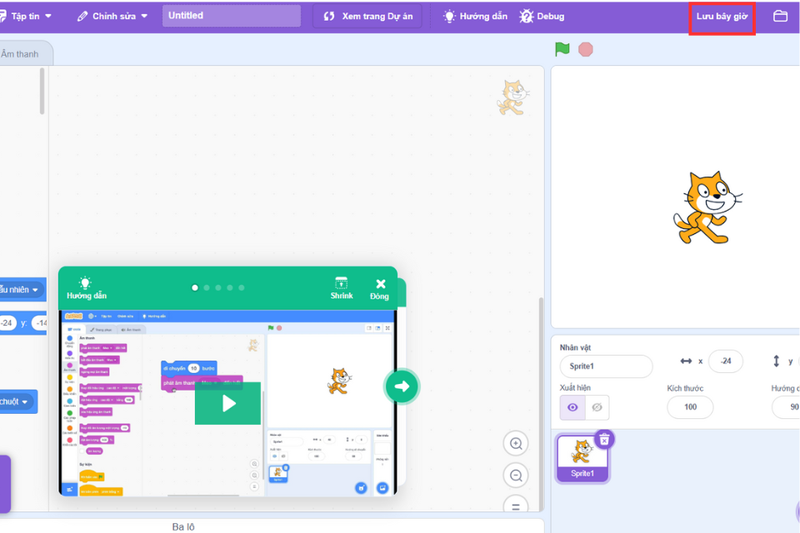Screen dimensions: 800x533
Task: Select the first tutorial step dot
Action: pyautogui.click(x=195, y=288)
